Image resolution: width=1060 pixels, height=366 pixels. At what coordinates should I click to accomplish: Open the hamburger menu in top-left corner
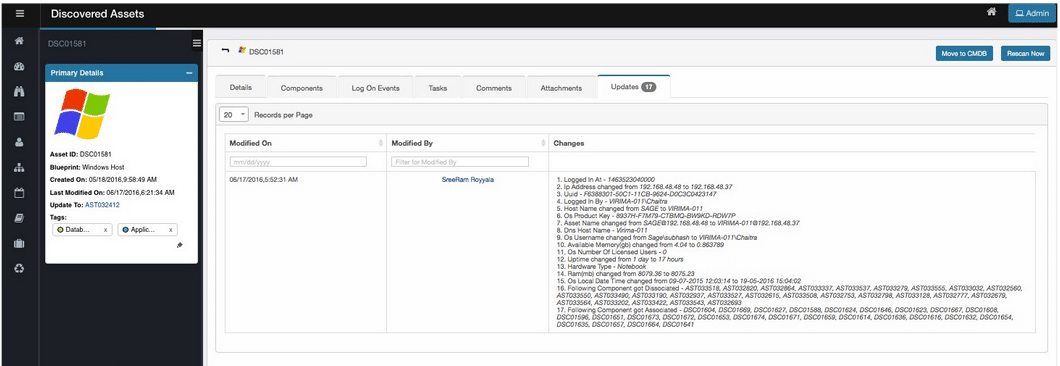20,14
